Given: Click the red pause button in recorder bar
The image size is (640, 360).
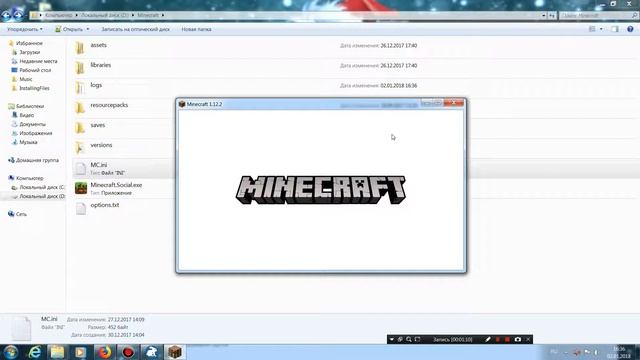Looking at the screenshot, I should (x=498, y=339).
